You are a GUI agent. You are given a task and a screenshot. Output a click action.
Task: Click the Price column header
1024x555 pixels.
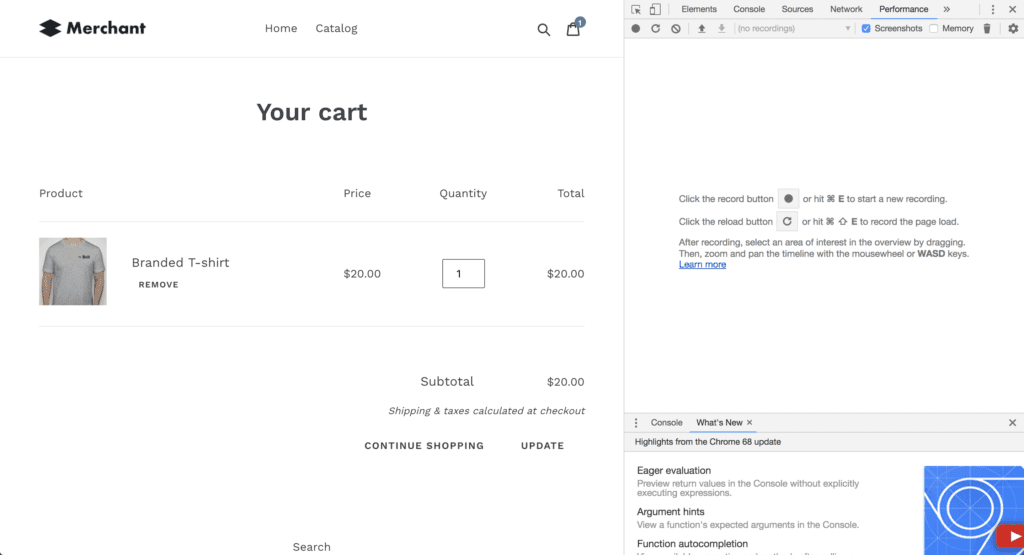pos(357,193)
